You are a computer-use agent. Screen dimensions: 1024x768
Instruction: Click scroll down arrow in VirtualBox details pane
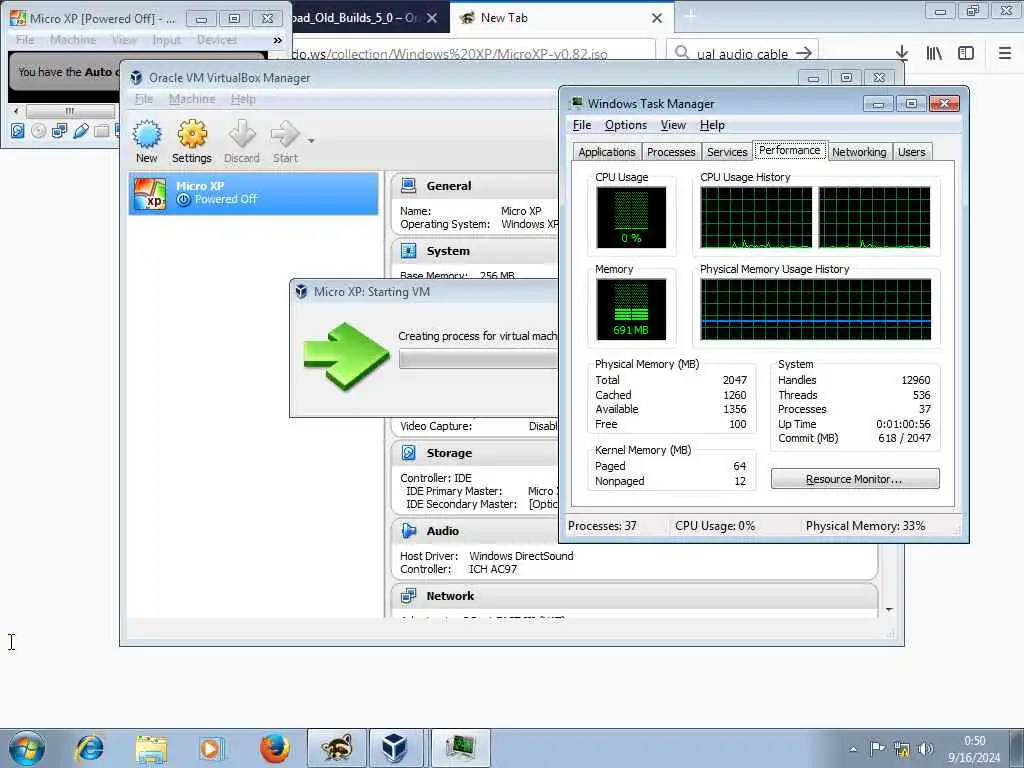889,609
